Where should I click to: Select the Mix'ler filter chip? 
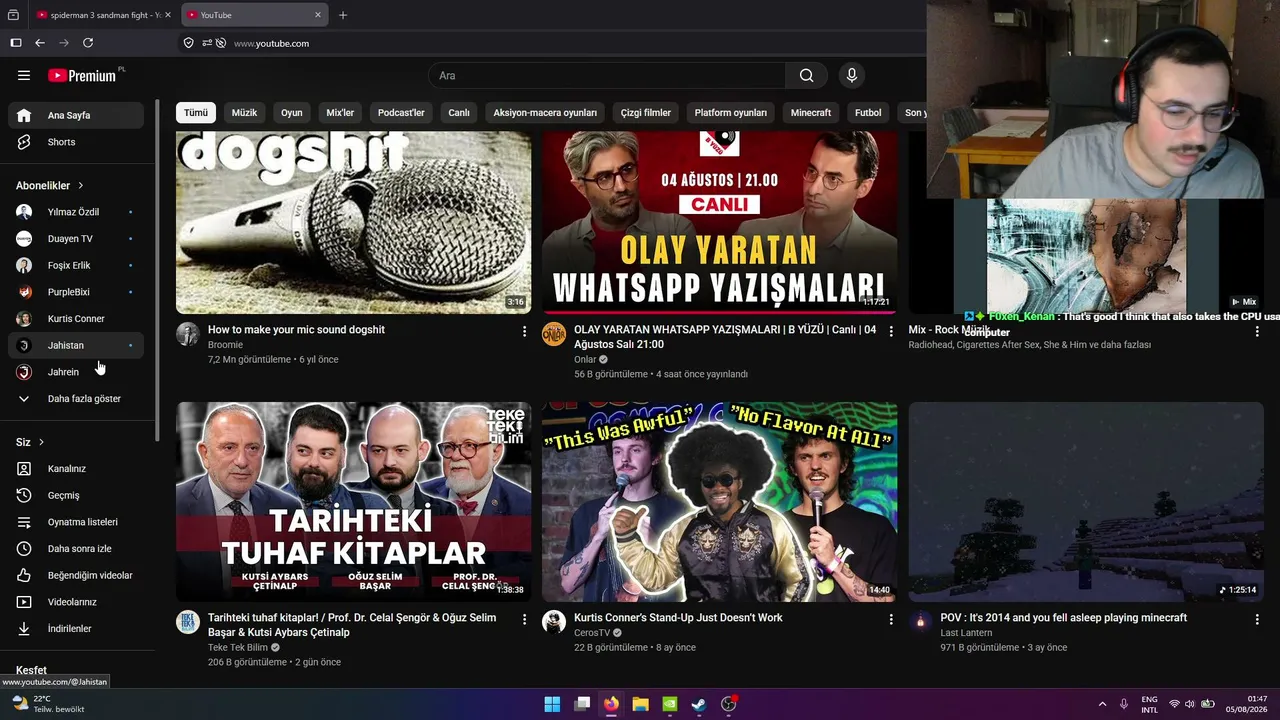point(340,113)
